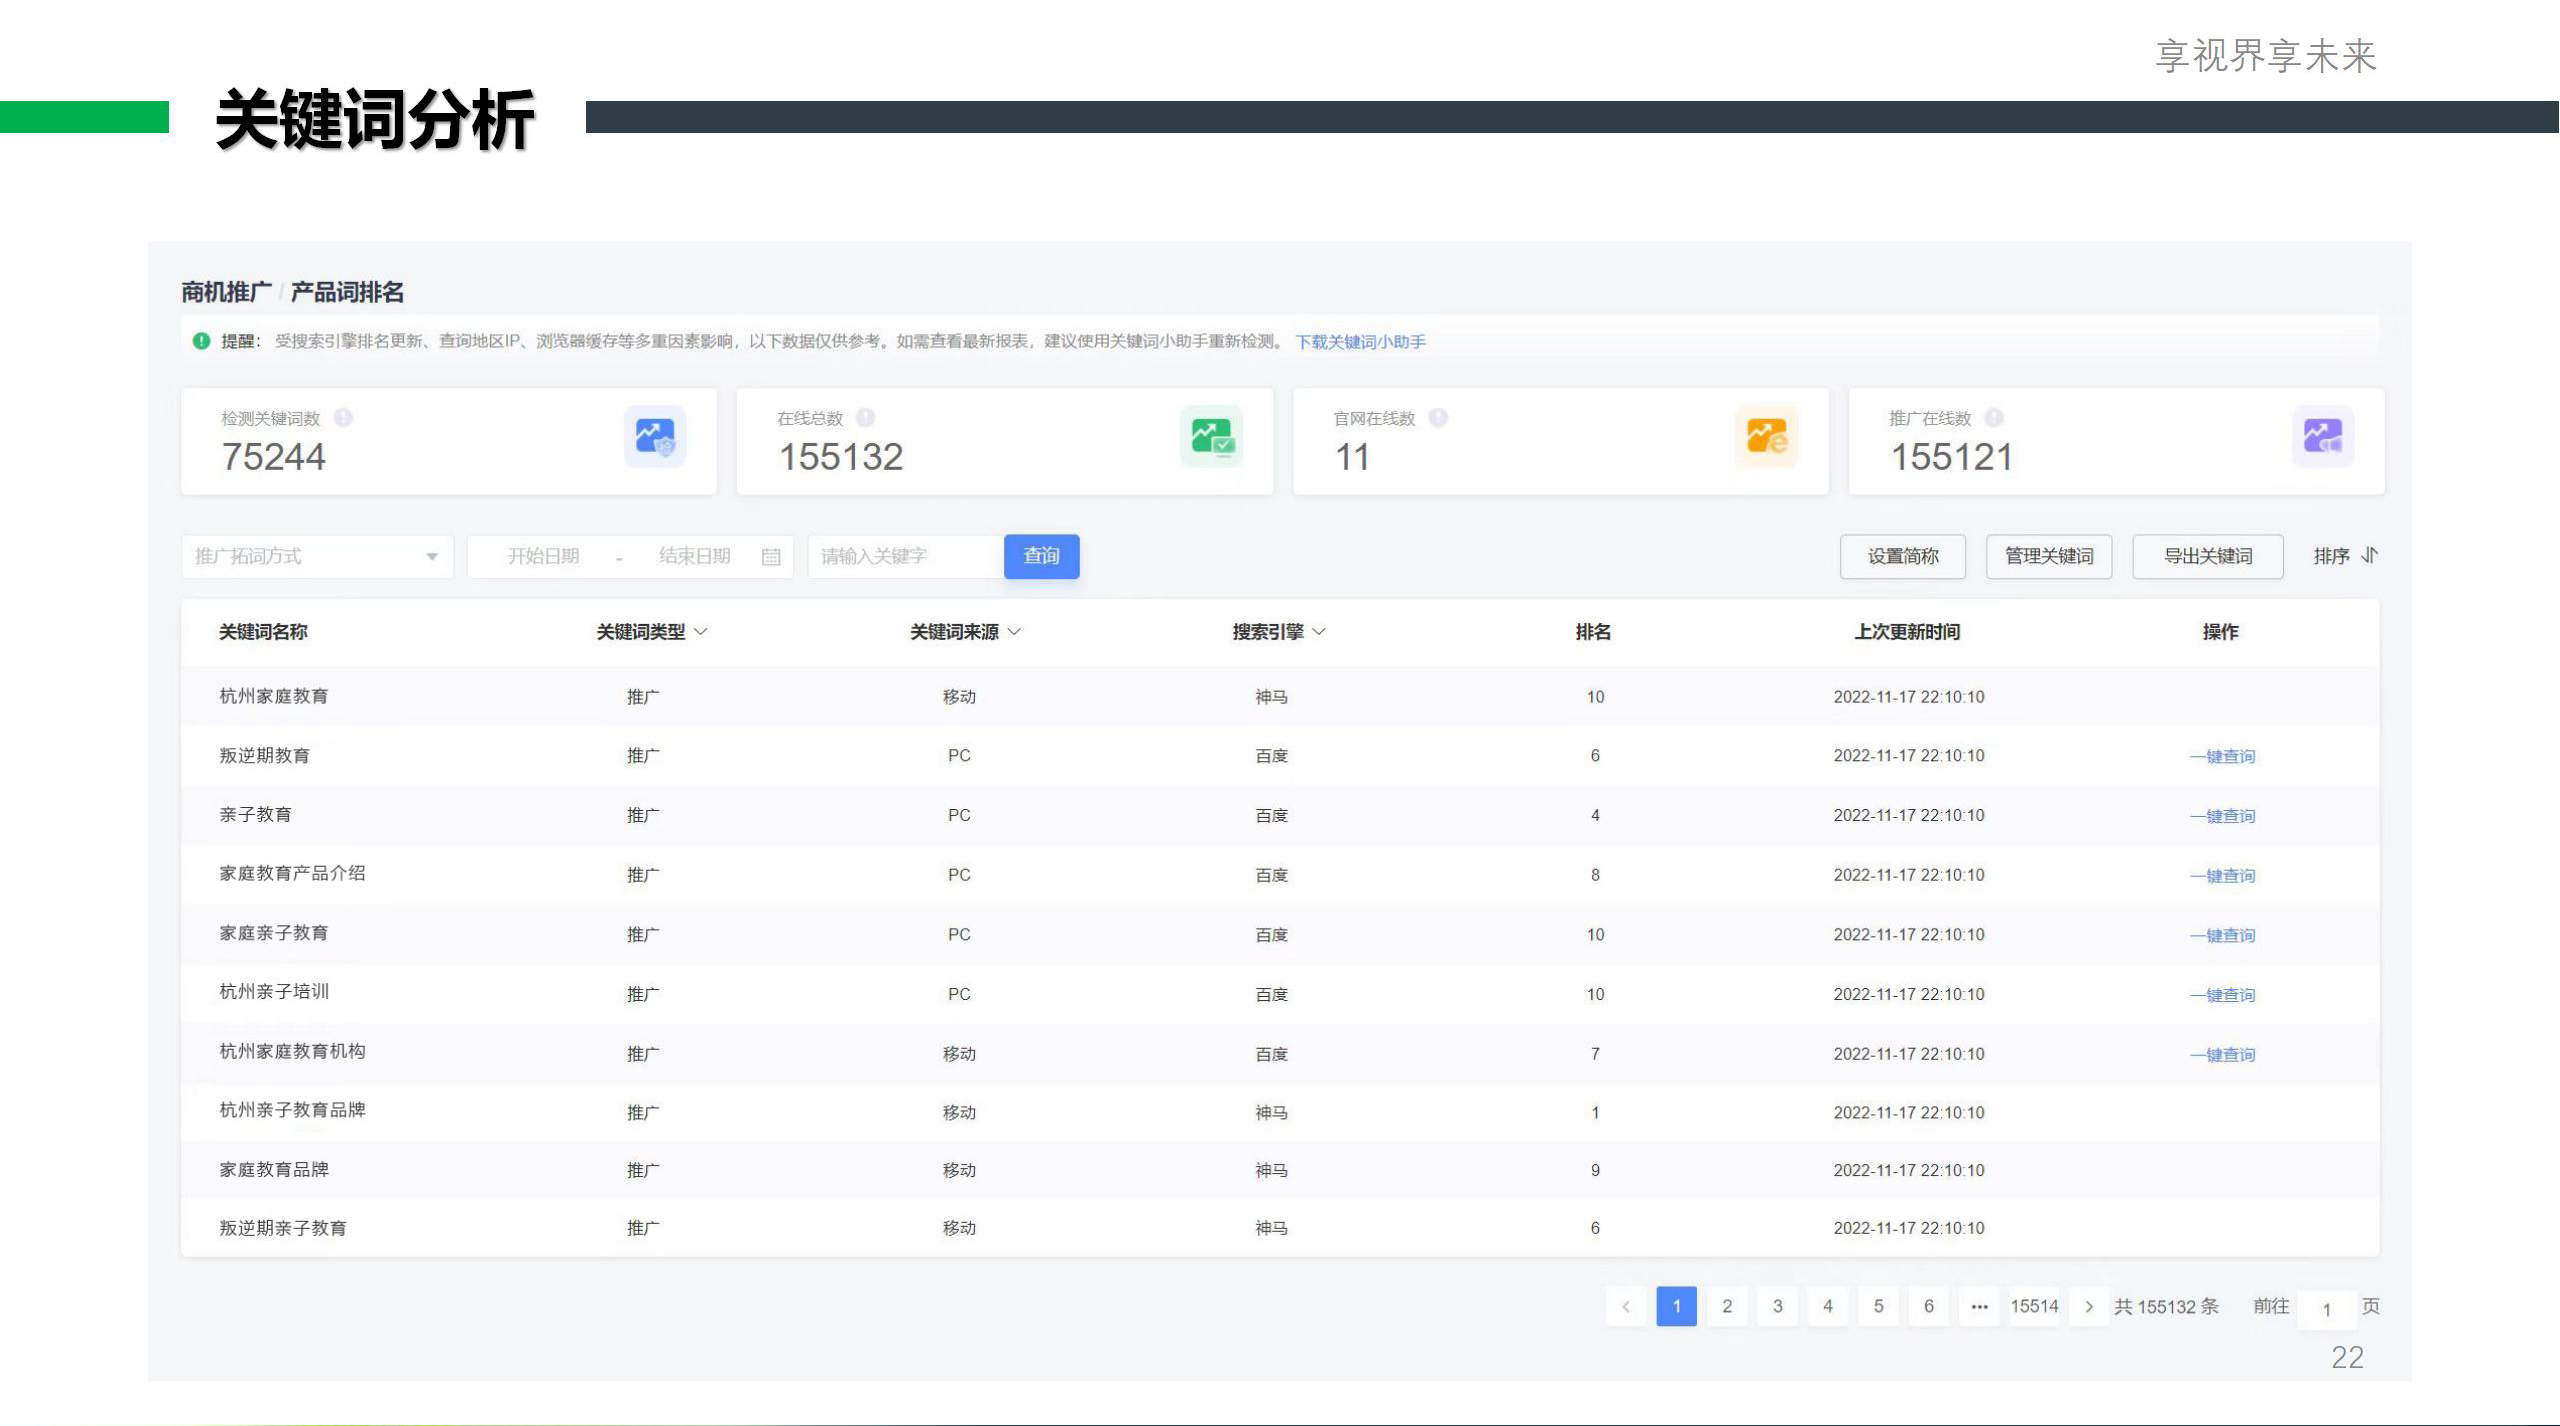Screen dimensions: 2560x1426
Task: Click the 关键词名称 column header
Action: coord(263,632)
